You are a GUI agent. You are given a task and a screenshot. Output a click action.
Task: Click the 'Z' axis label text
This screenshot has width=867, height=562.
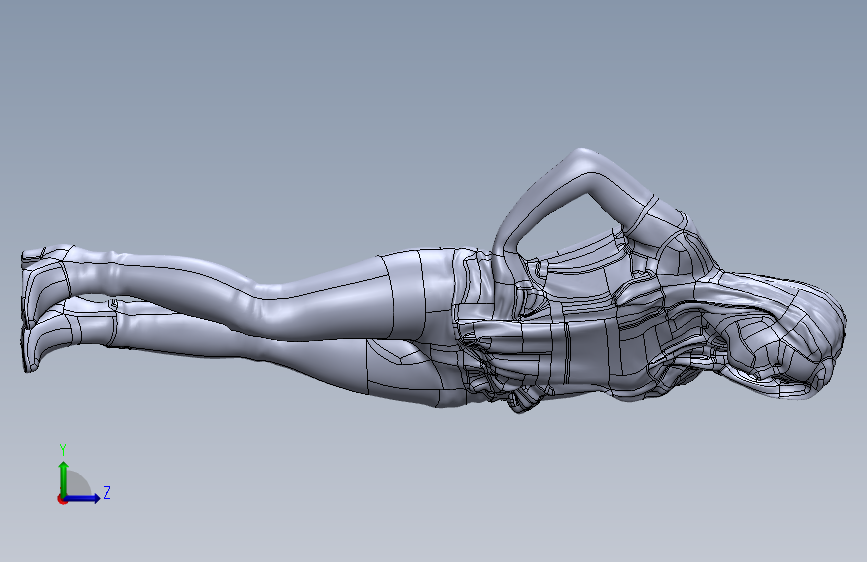[107, 492]
